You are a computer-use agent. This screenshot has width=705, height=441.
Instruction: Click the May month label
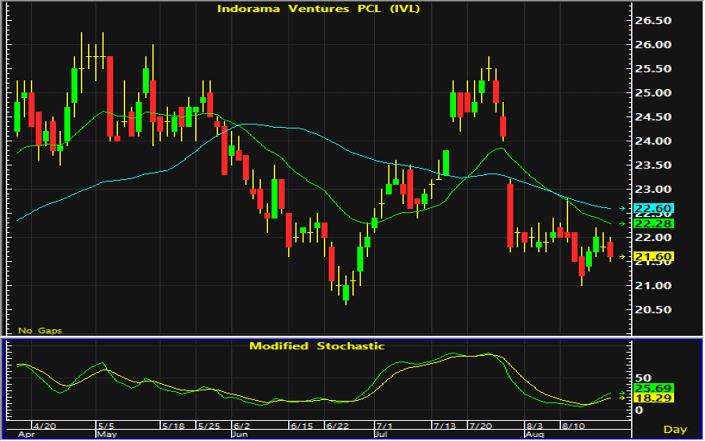click(x=107, y=435)
